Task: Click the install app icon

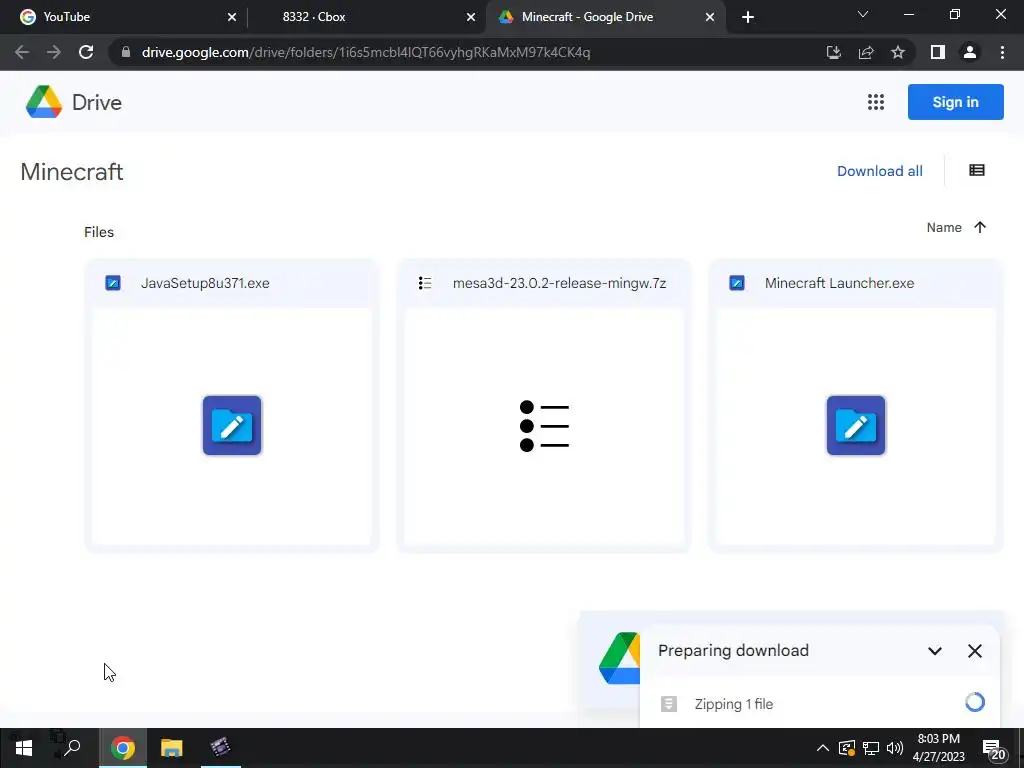Action: click(833, 52)
